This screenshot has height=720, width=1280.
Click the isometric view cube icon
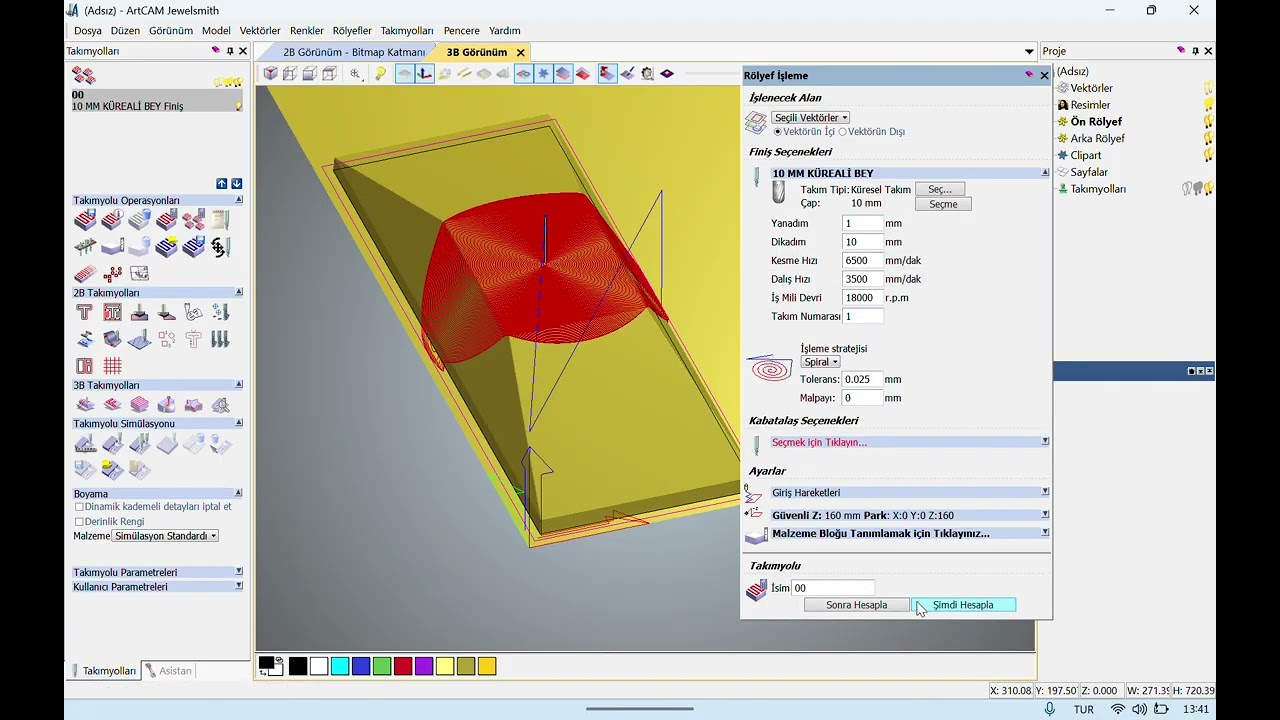point(271,73)
